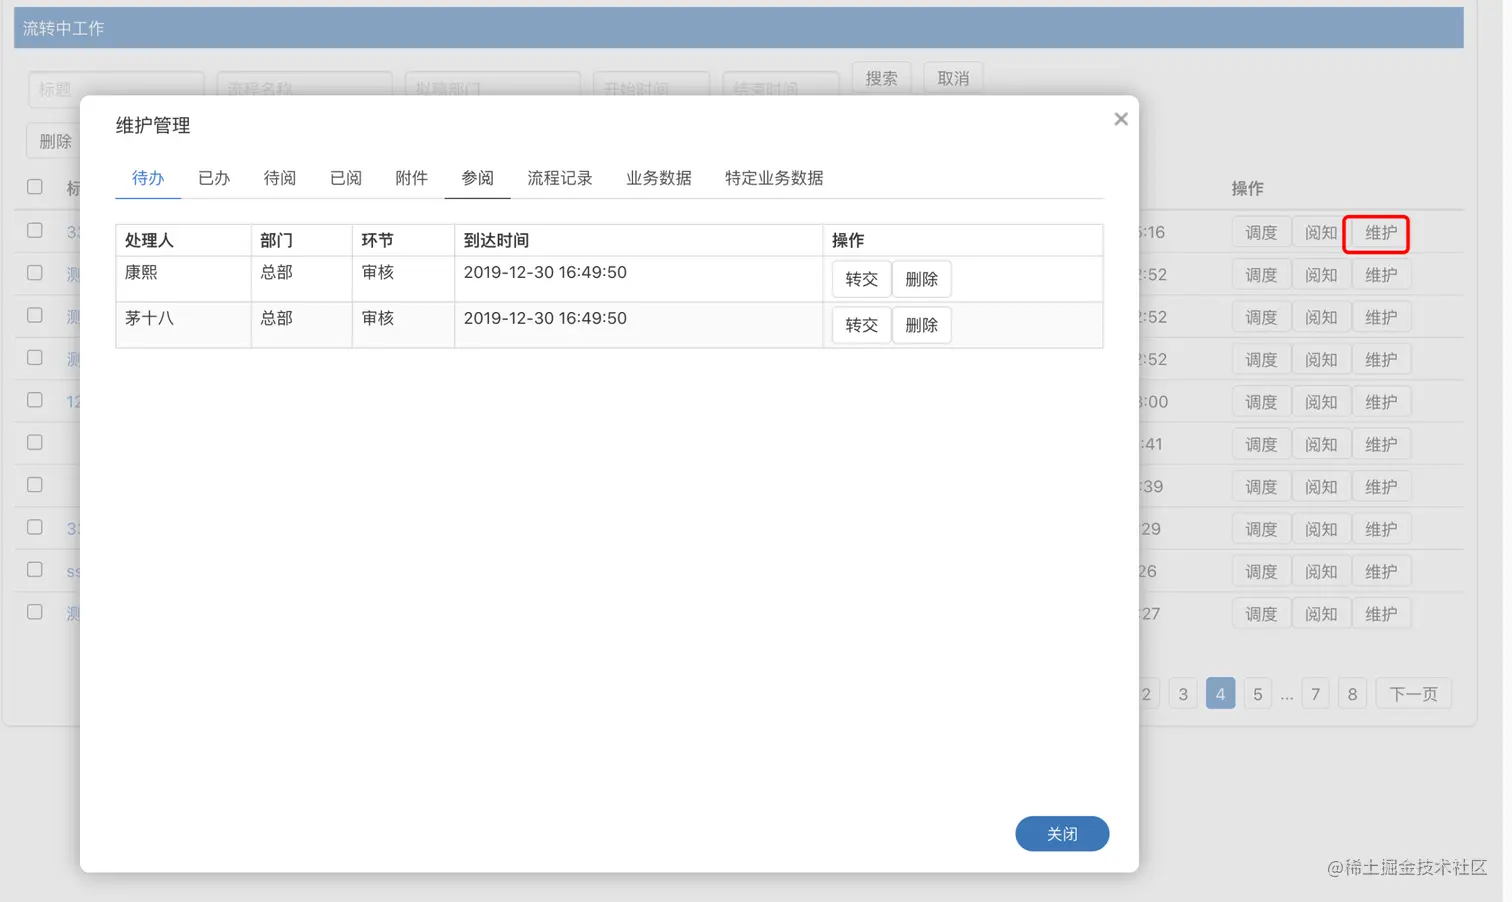
Task: Click the blue 关闭 button
Action: pyautogui.click(x=1062, y=834)
